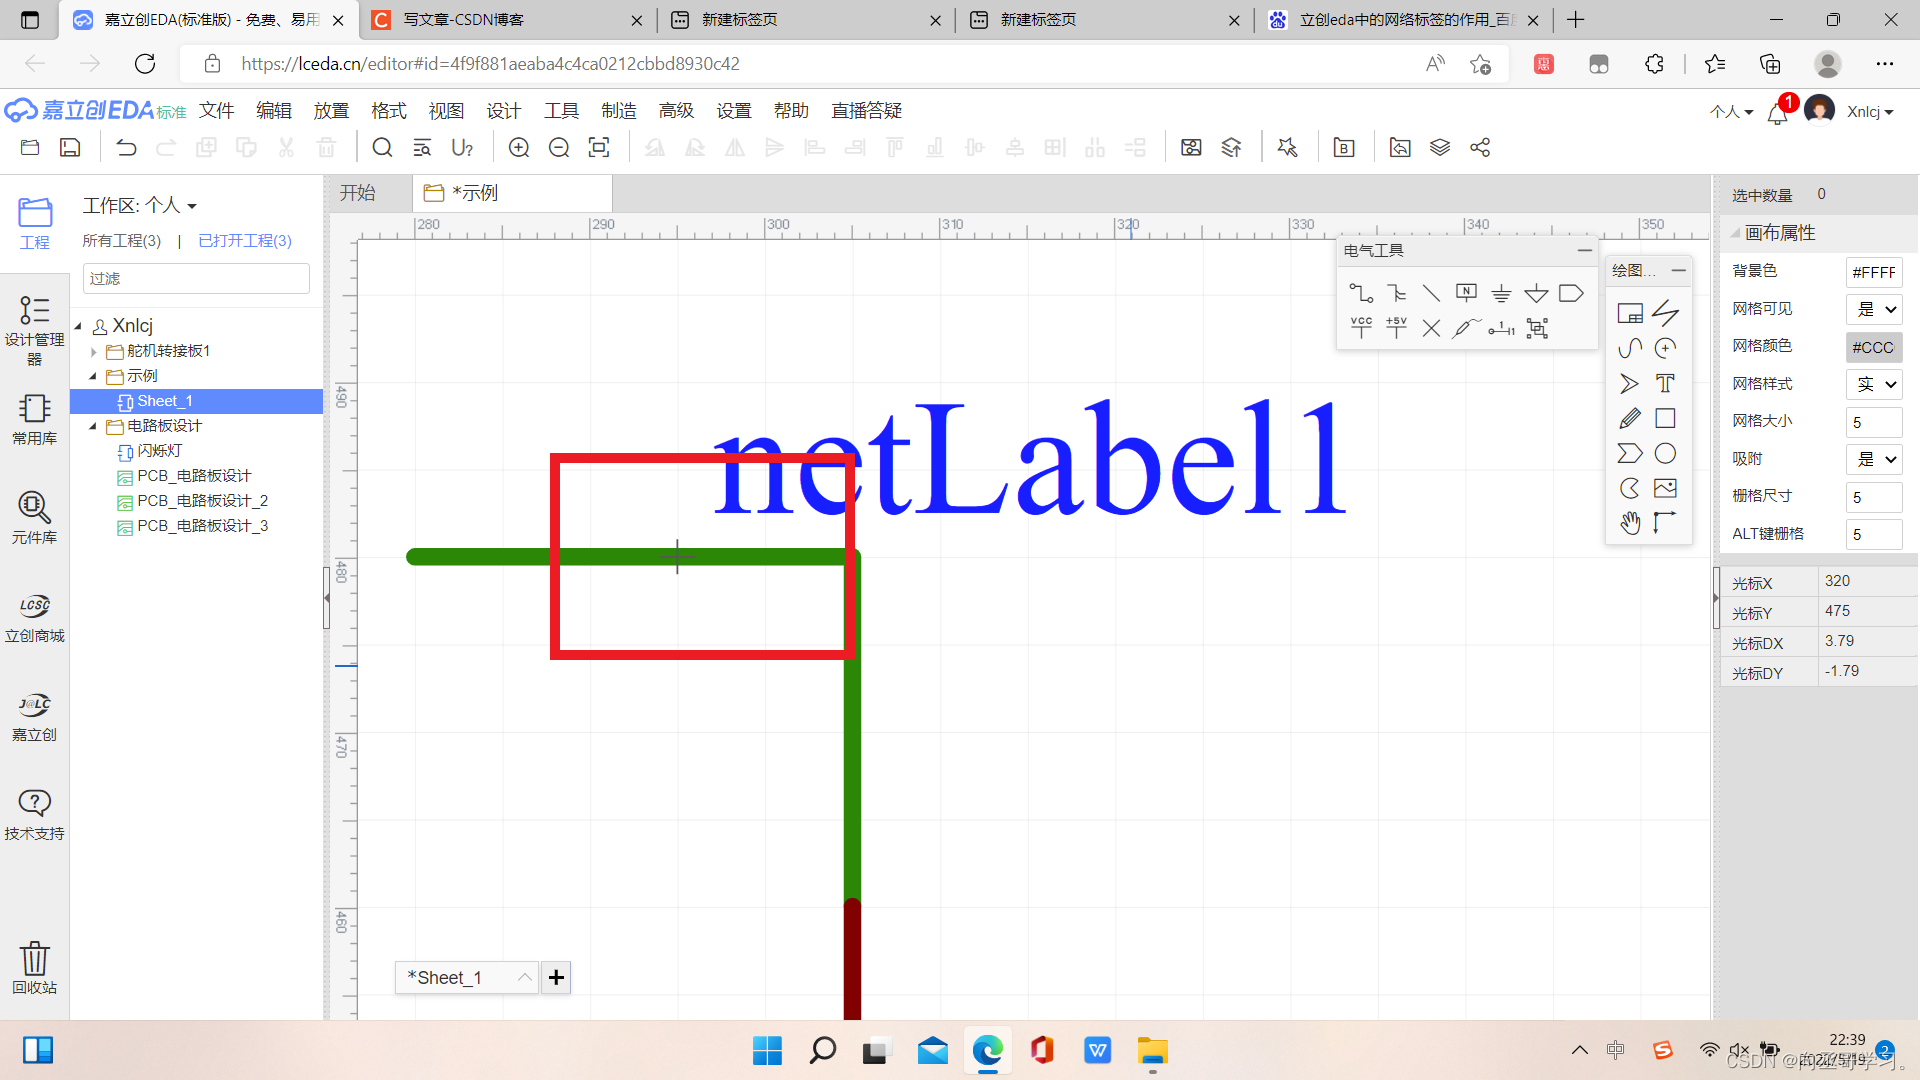The width and height of the screenshot is (1920, 1080).
Task: Select the Net Label tool
Action: coord(1466,293)
